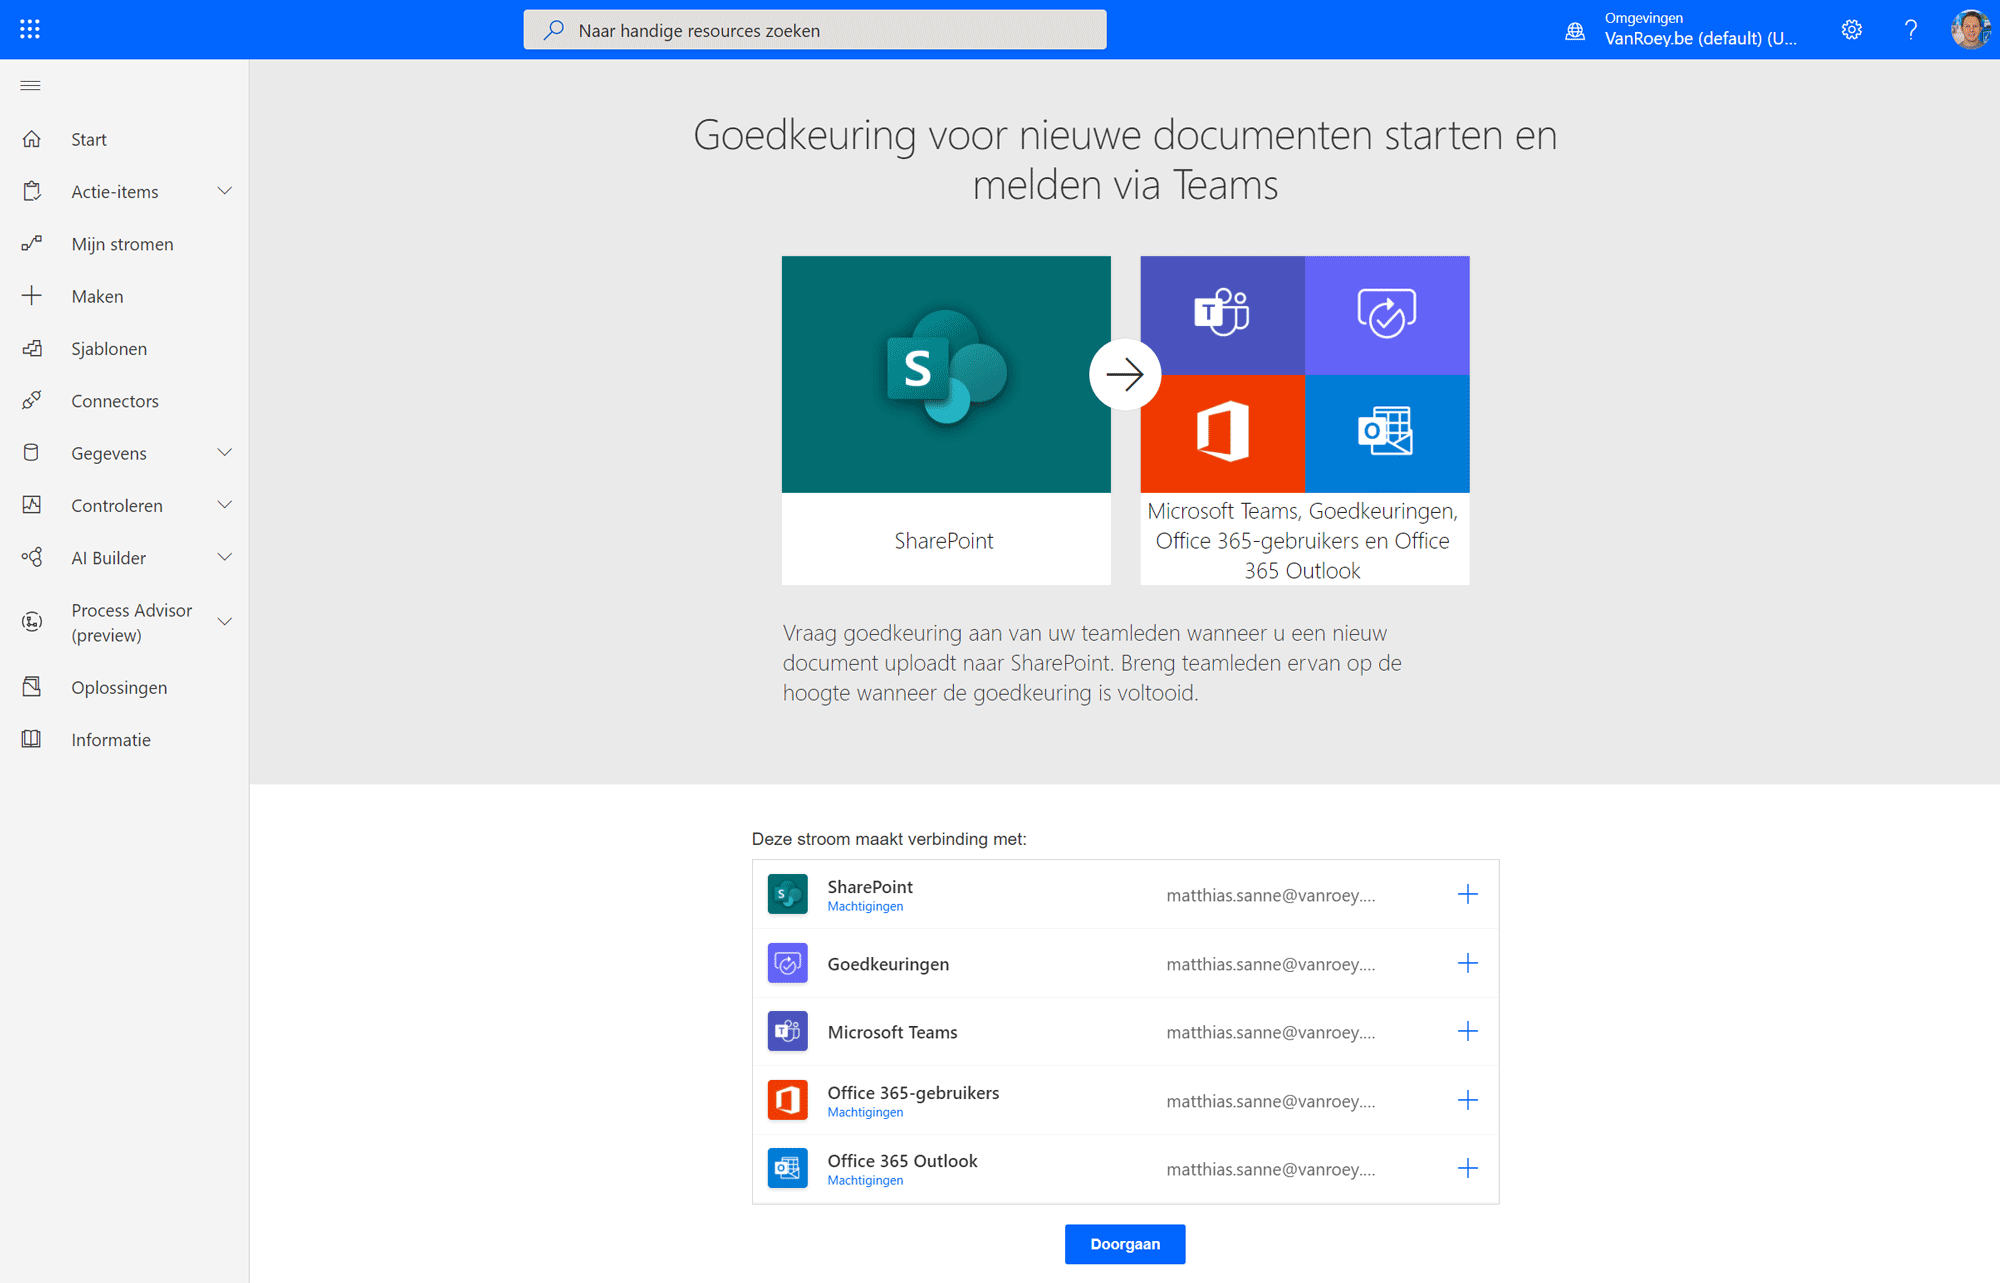
Task: Click the Microsoft Teams connection name
Action: [892, 1032]
